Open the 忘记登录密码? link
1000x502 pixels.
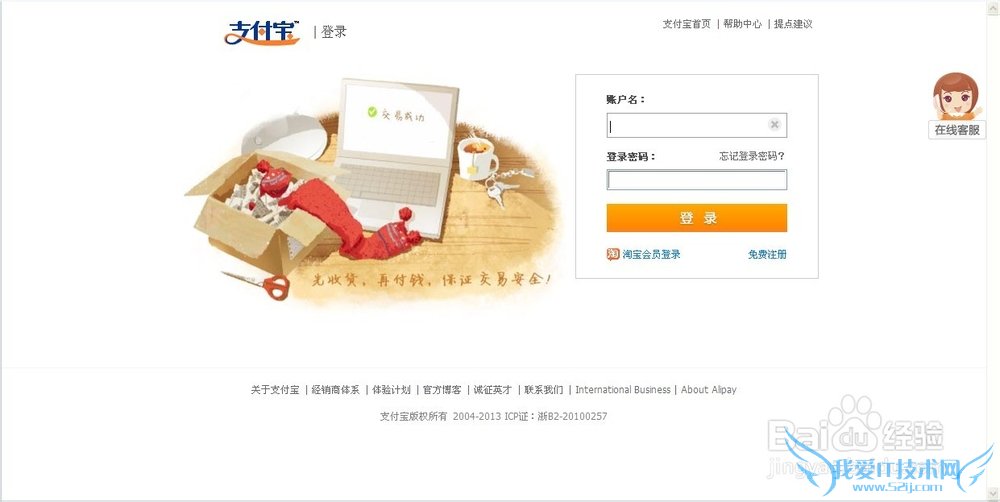pos(752,156)
